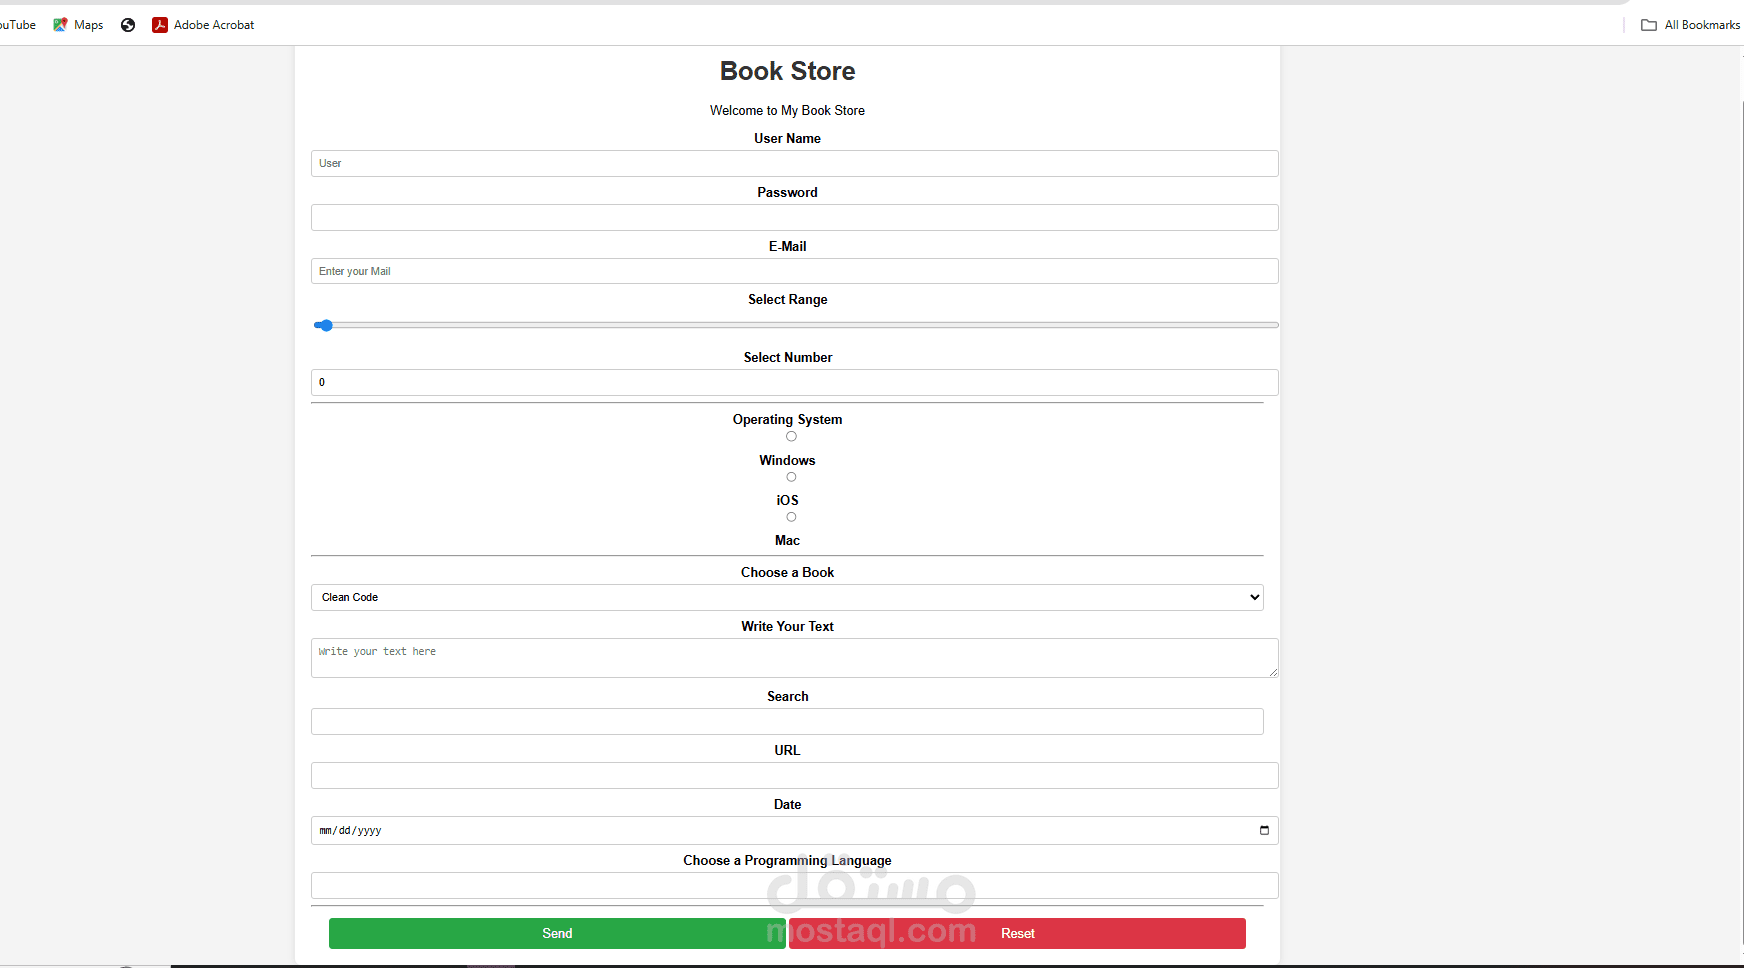
Task: Open the globe icon bookmark
Action: (x=128, y=25)
